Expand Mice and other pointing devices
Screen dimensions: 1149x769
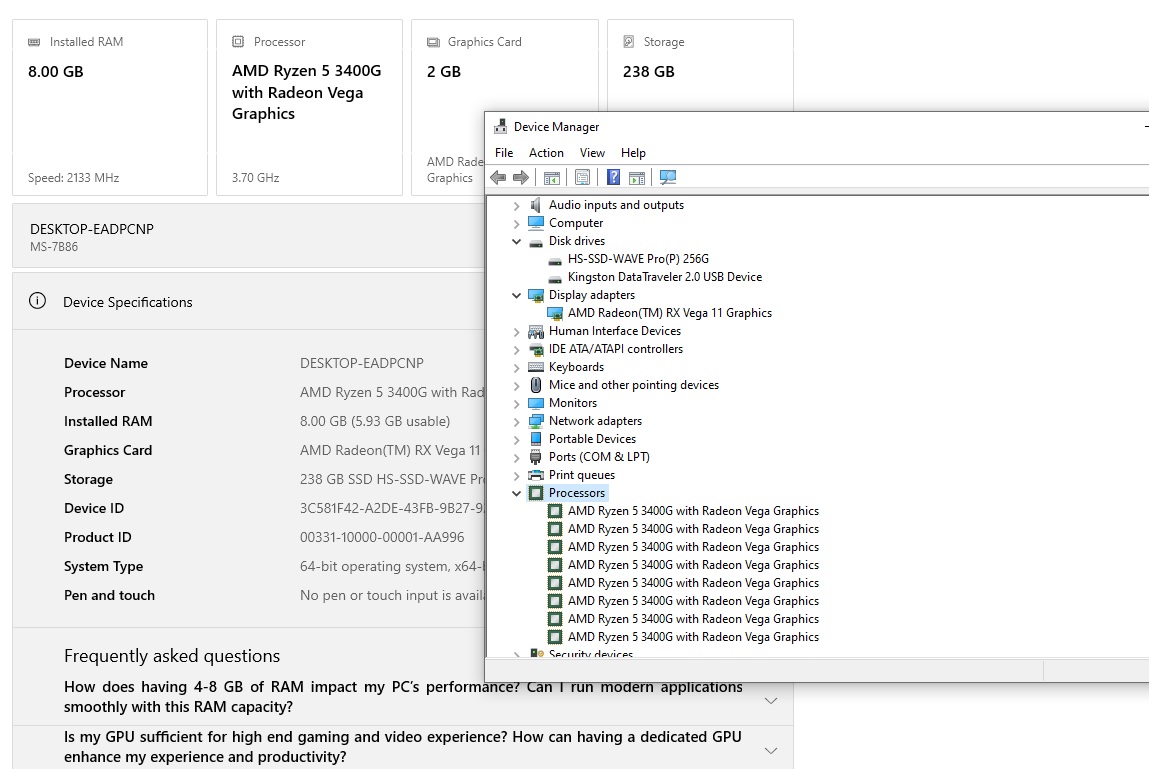click(x=517, y=386)
